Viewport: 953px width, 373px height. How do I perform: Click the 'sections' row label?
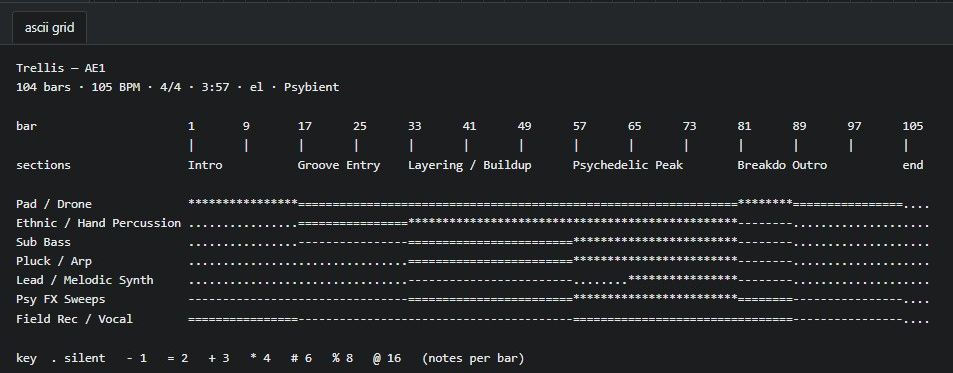43,165
